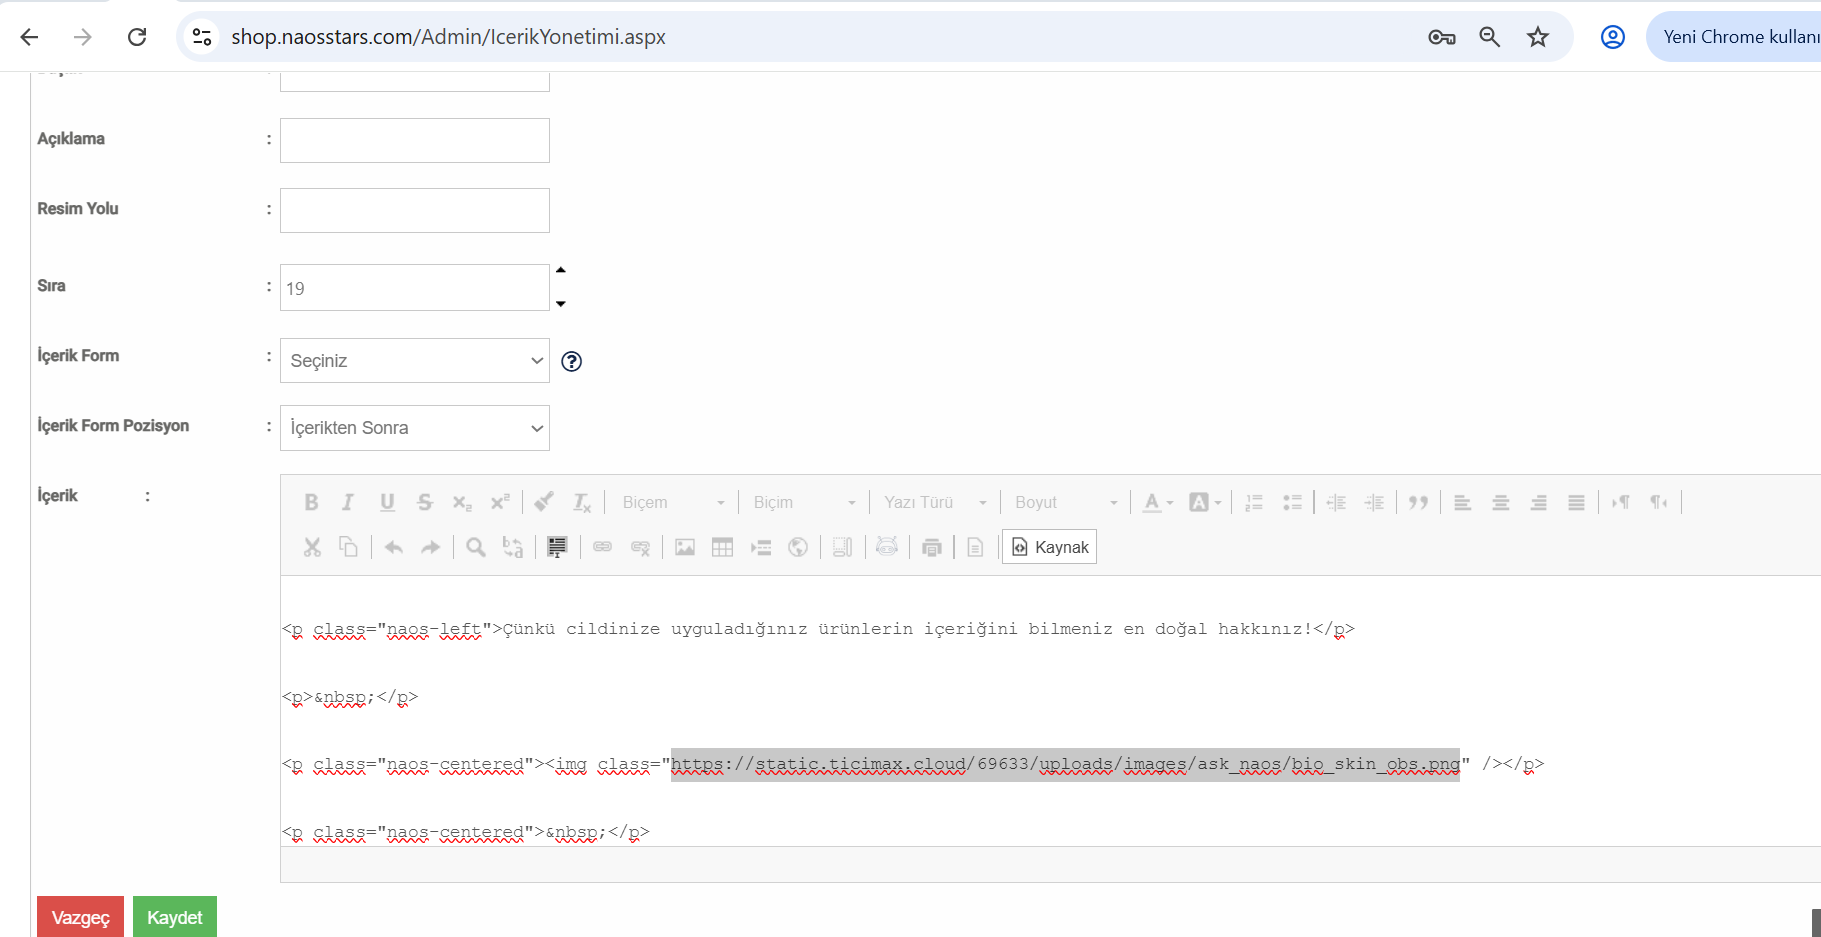Undo the last editor action
The width and height of the screenshot is (1821, 937).
[394, 547]
